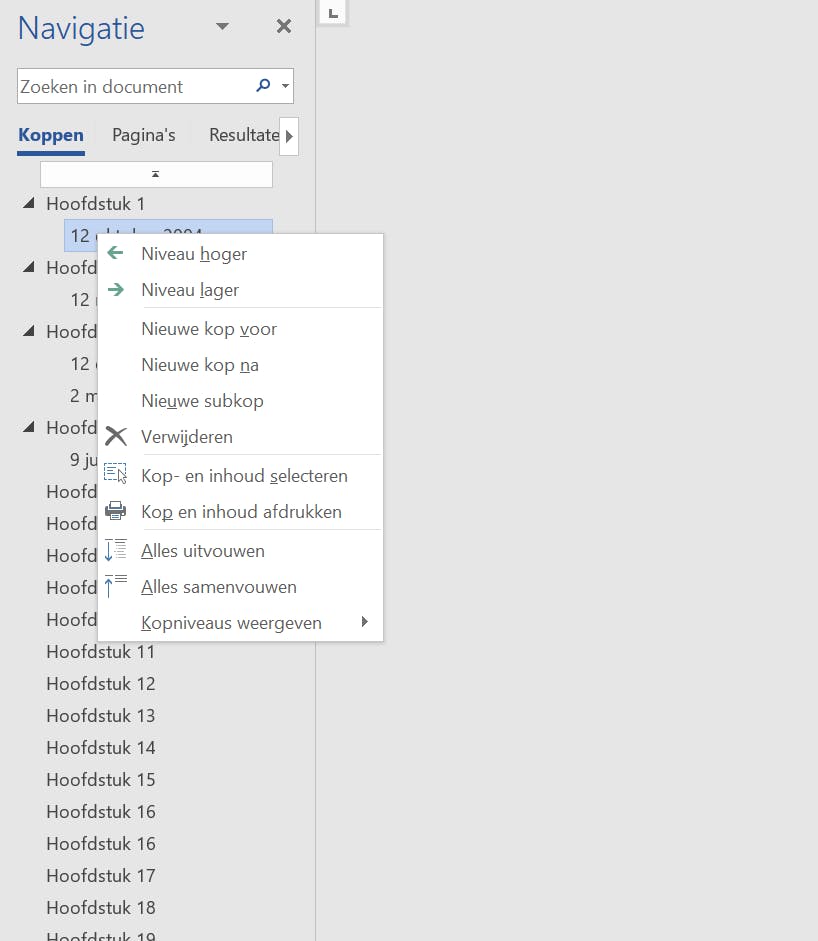Go to Hoofdstuk 15 heading

coord(101,780)
